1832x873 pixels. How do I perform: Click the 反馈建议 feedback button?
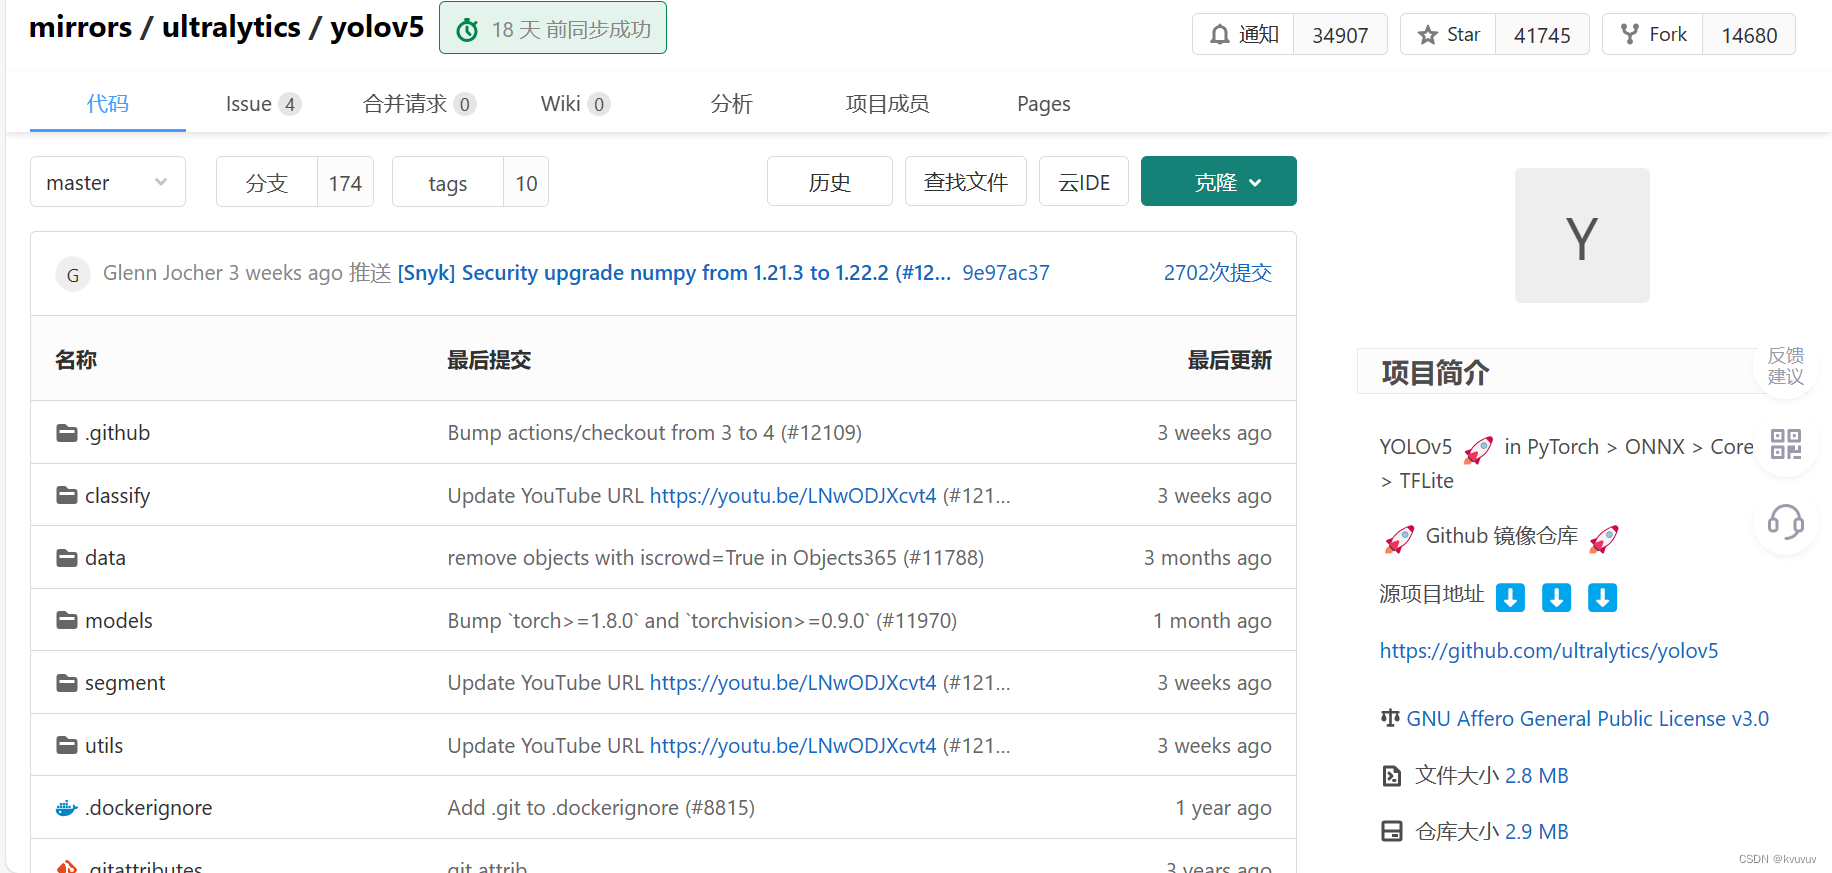tap(1785, 366)
